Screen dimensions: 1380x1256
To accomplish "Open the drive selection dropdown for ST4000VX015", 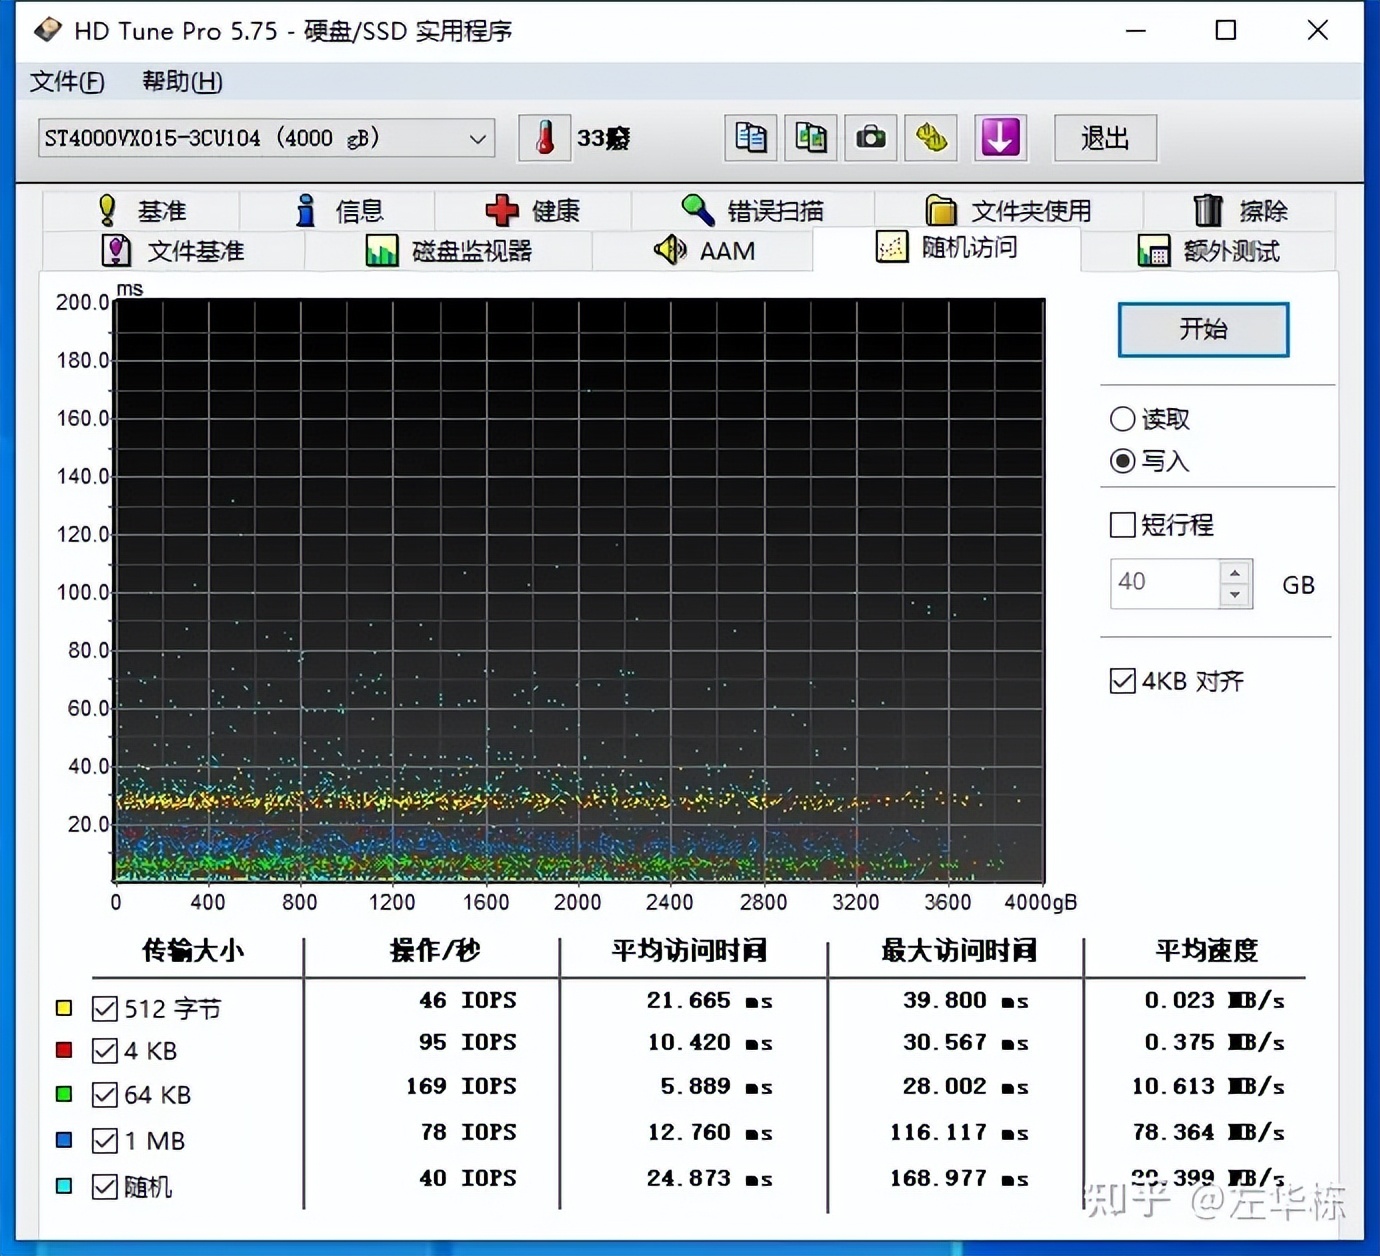I will (x=477, y=138).
